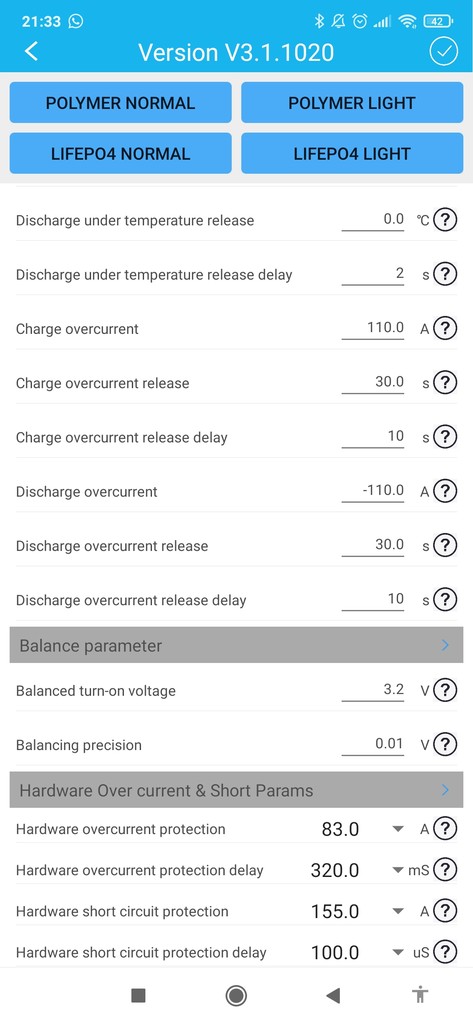Apply the POLYMER NORMAL preset
The width and height of the screenshot is (473, 1024).
[120, 103]
